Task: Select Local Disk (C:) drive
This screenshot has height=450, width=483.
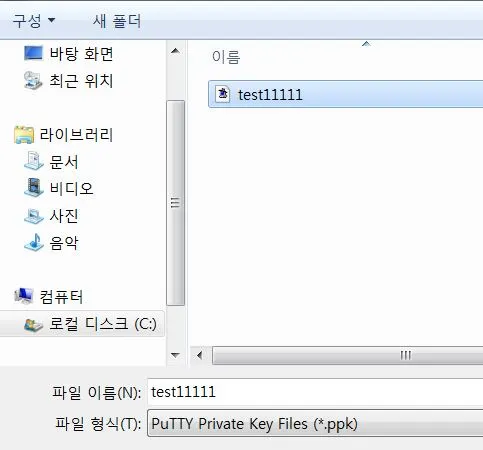Action: coord(82,324)
